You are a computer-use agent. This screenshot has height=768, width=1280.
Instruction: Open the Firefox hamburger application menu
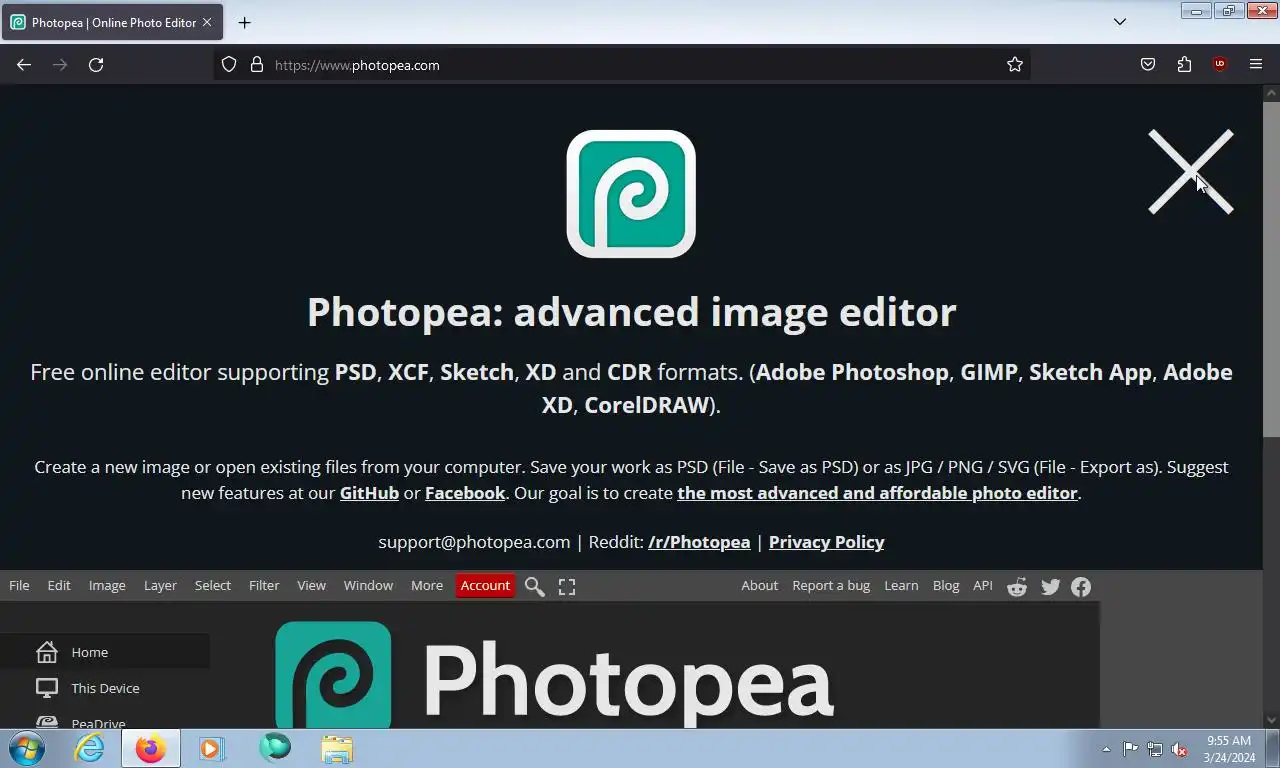click(1256, 64)
